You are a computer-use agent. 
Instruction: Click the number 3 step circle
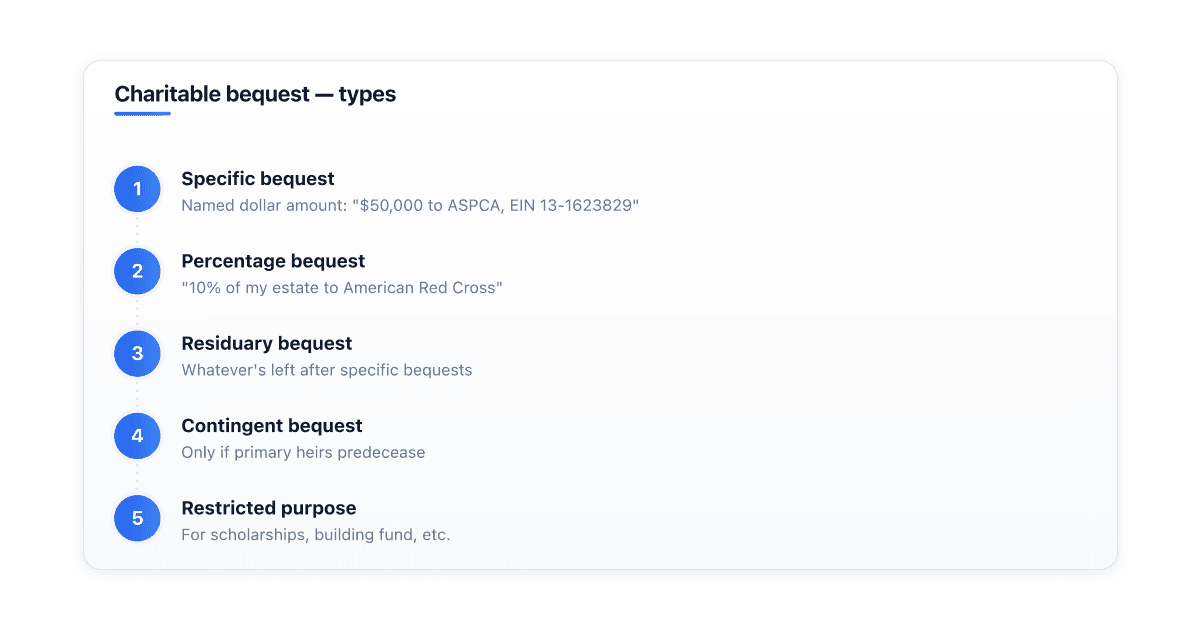tap(137, 354)
